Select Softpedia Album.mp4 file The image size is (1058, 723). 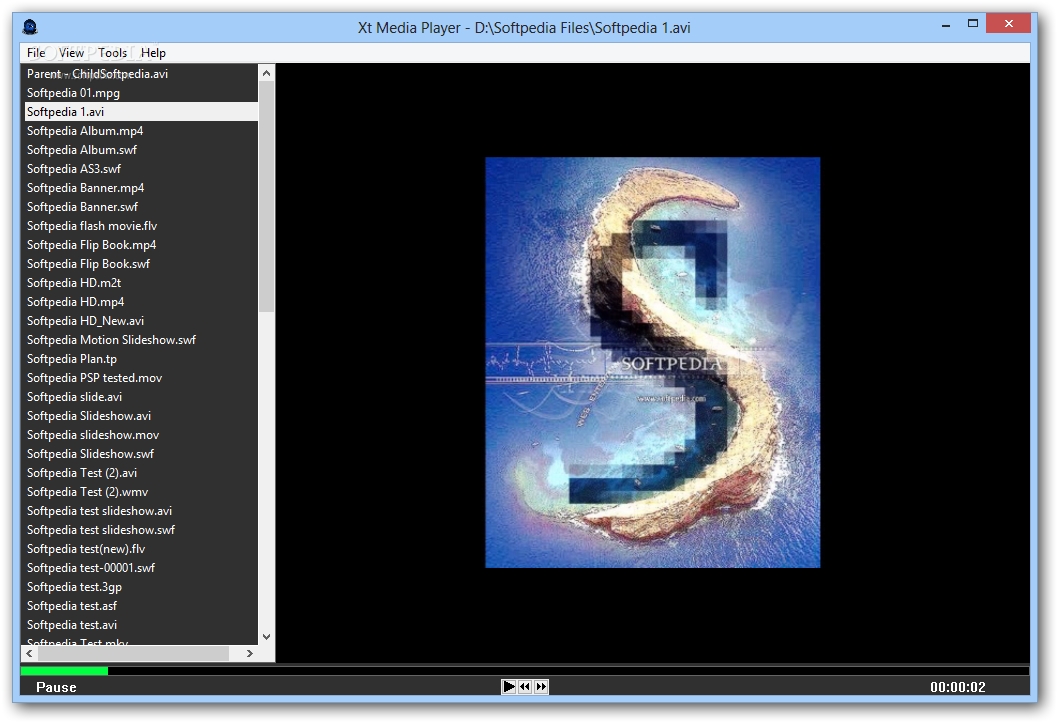click(x=141, y=131)
